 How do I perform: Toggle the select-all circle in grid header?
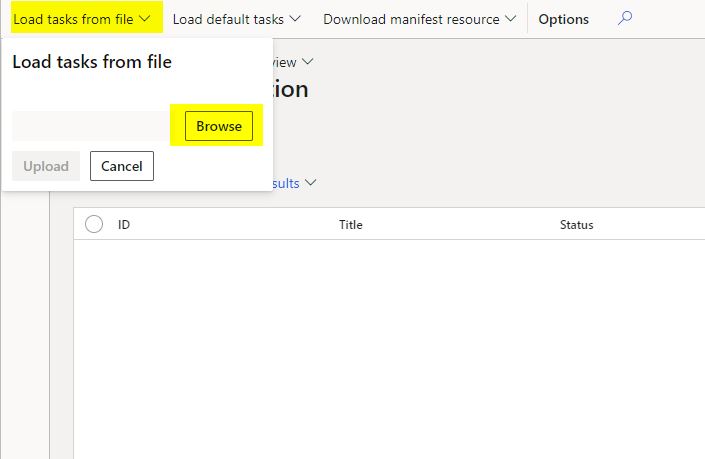94,224
